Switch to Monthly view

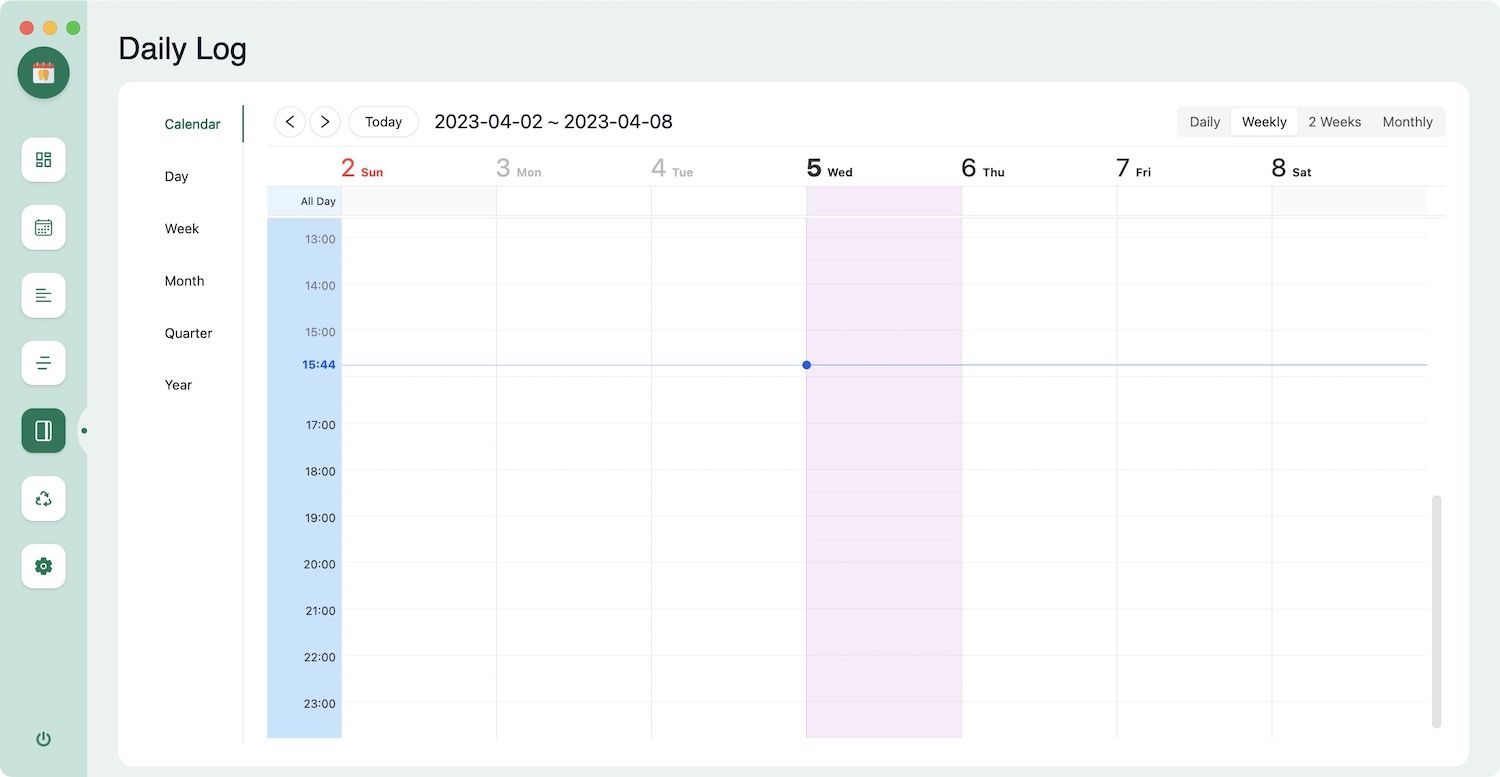(x=1407, y=122)
